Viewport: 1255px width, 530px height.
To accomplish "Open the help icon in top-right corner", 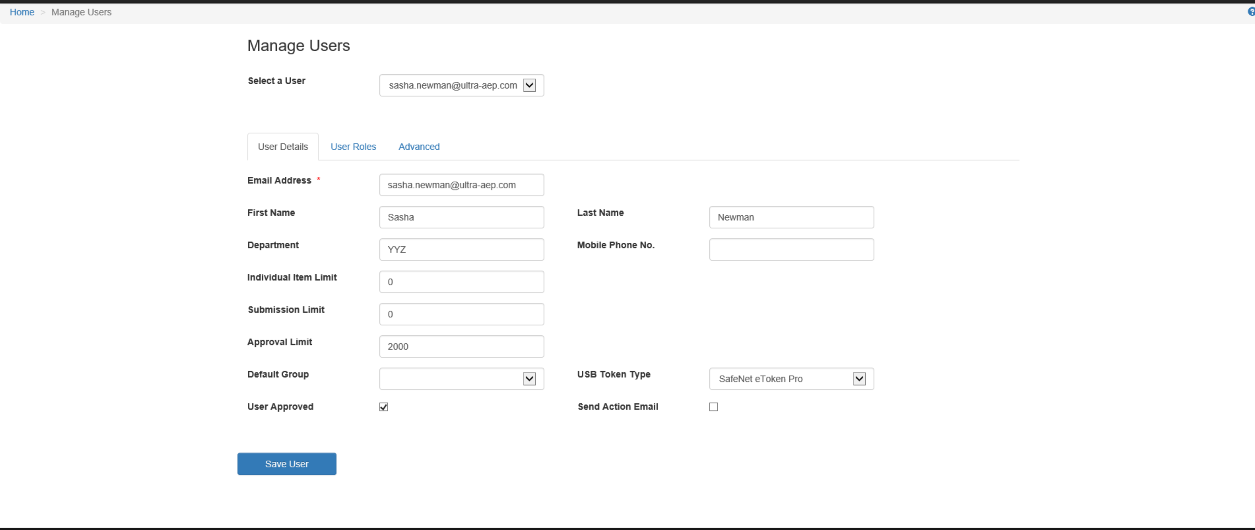I will pyautogui.click(x=1251, y=12).
